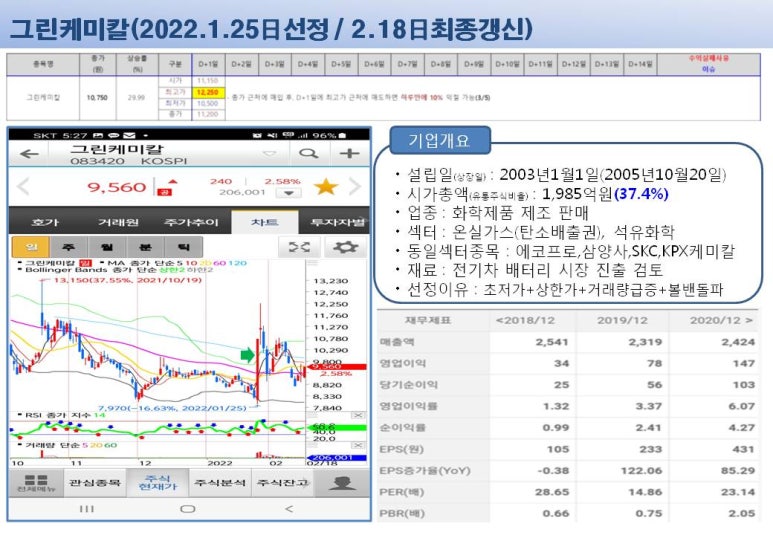Open 주식분석 stock analysis
The image size is (773, 535).
(x=220, y=482)
